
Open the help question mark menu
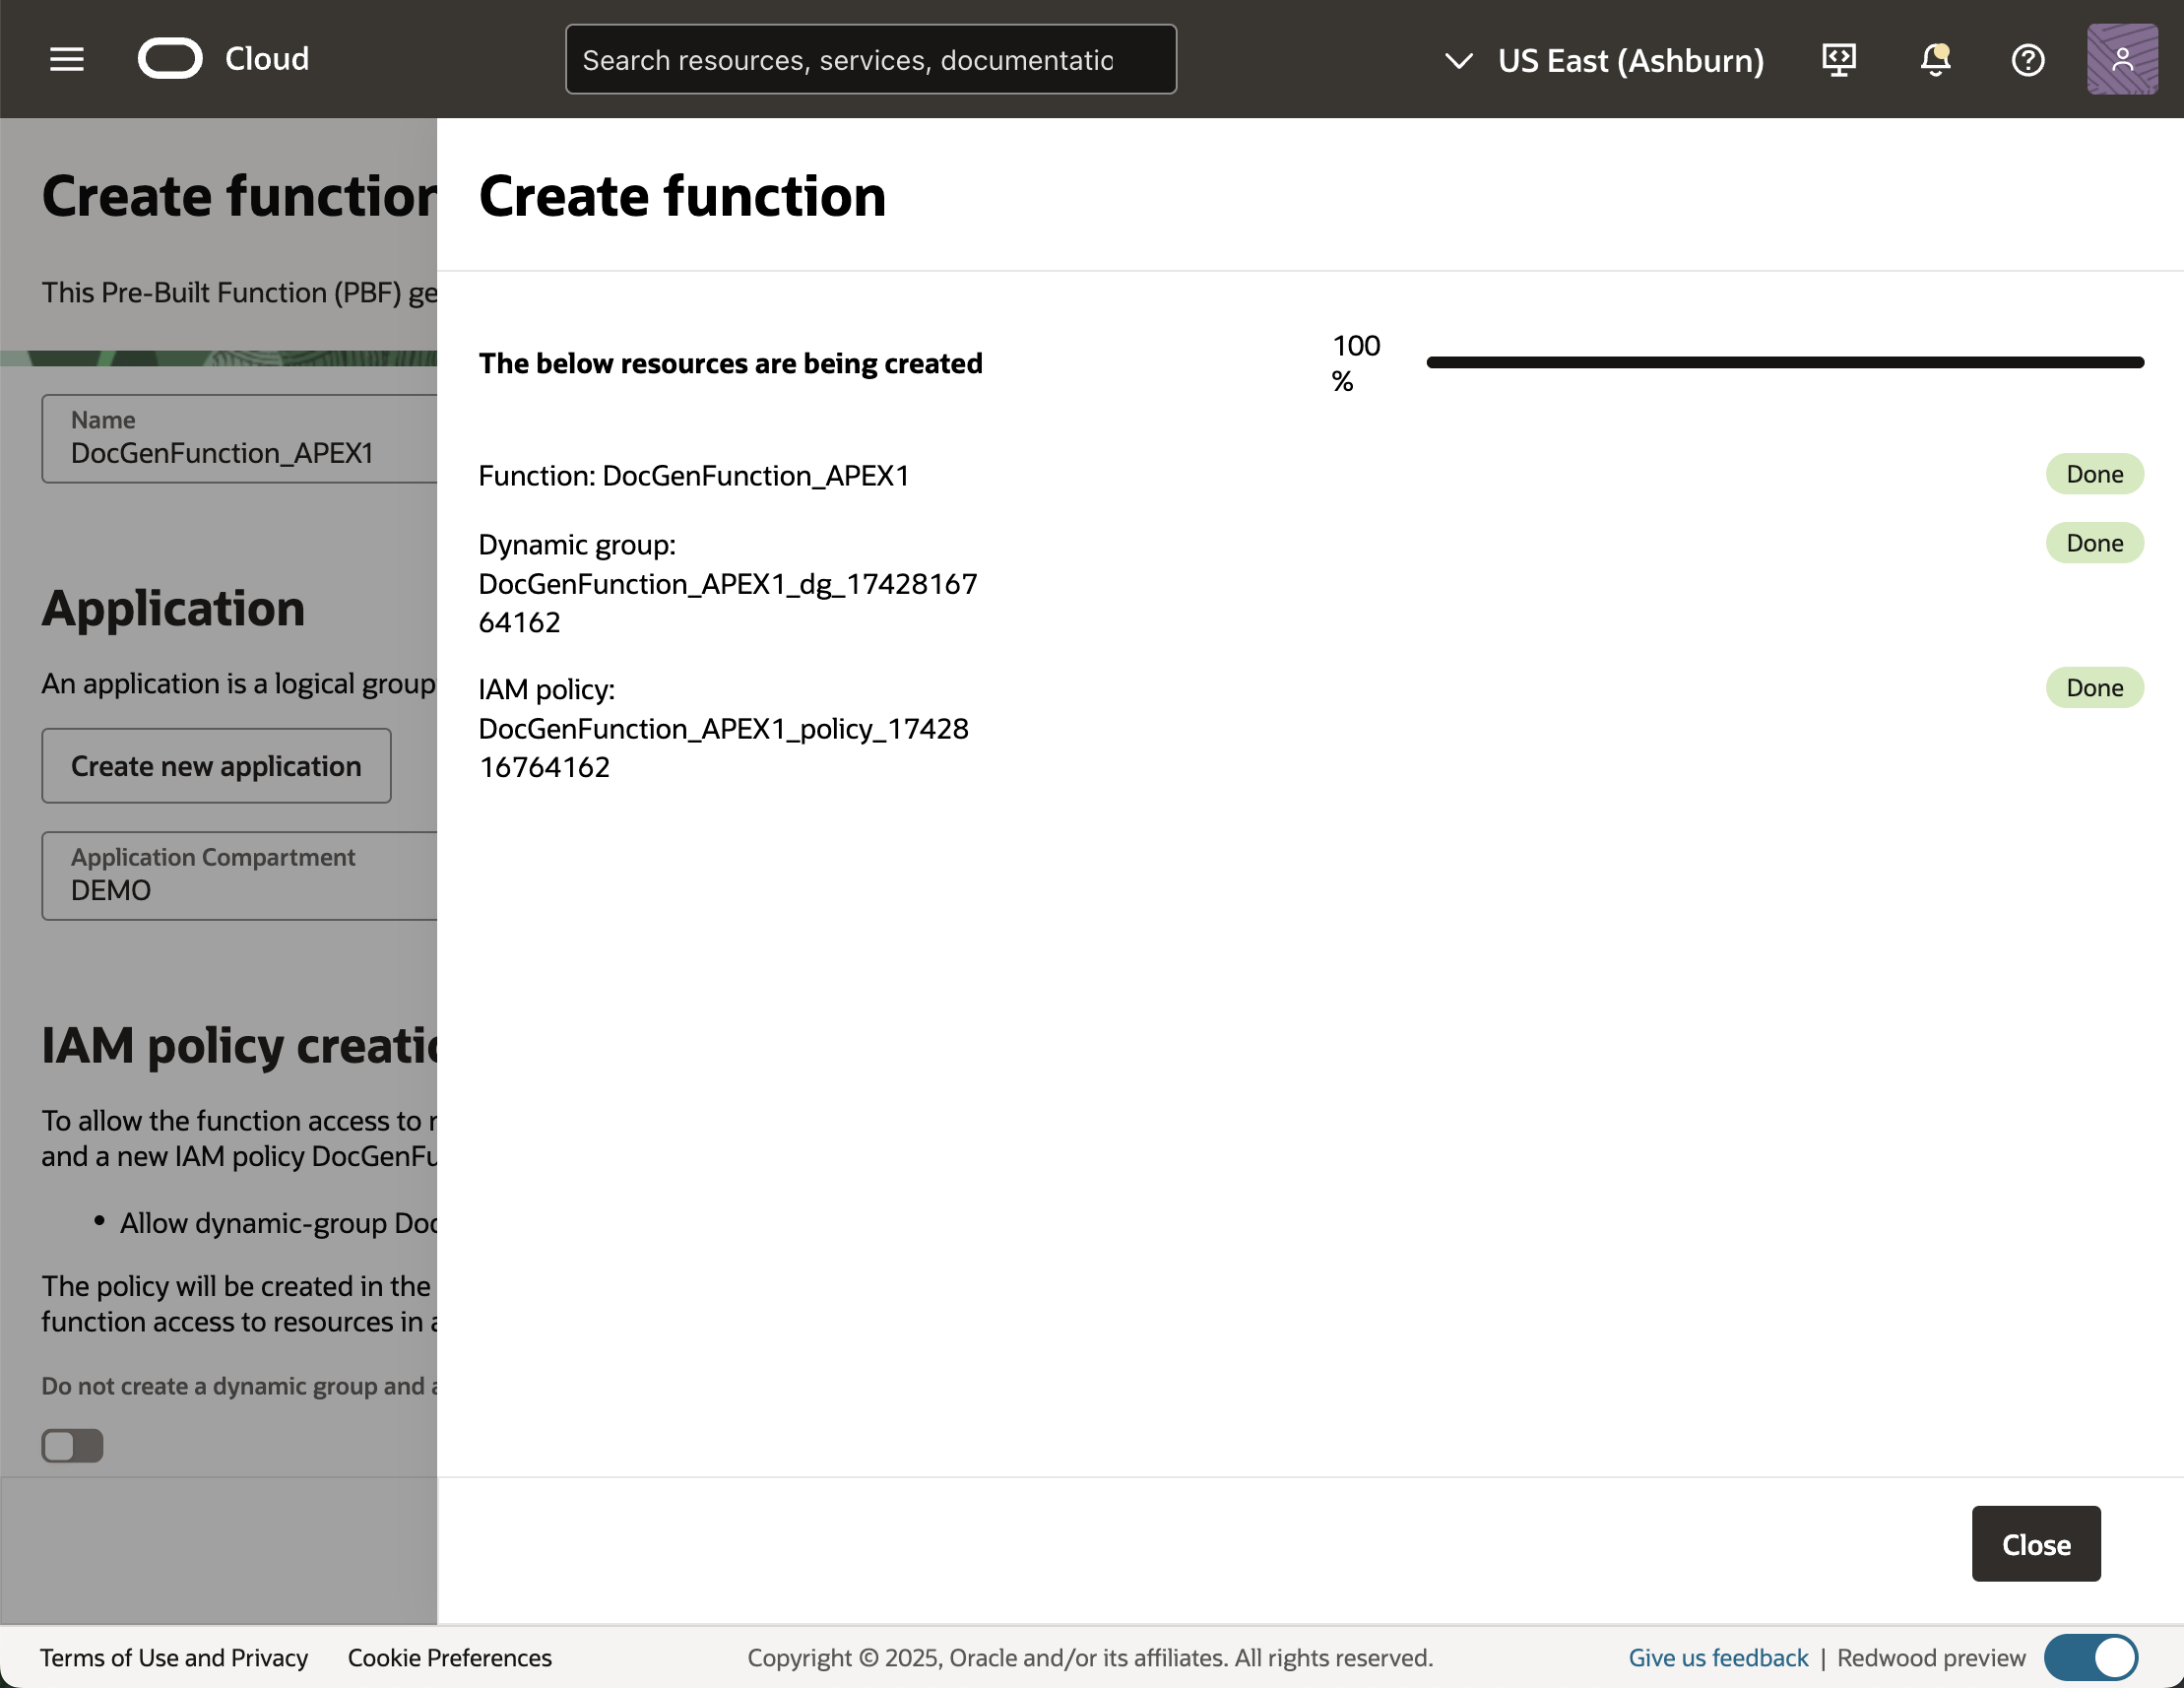[2027, 60]
